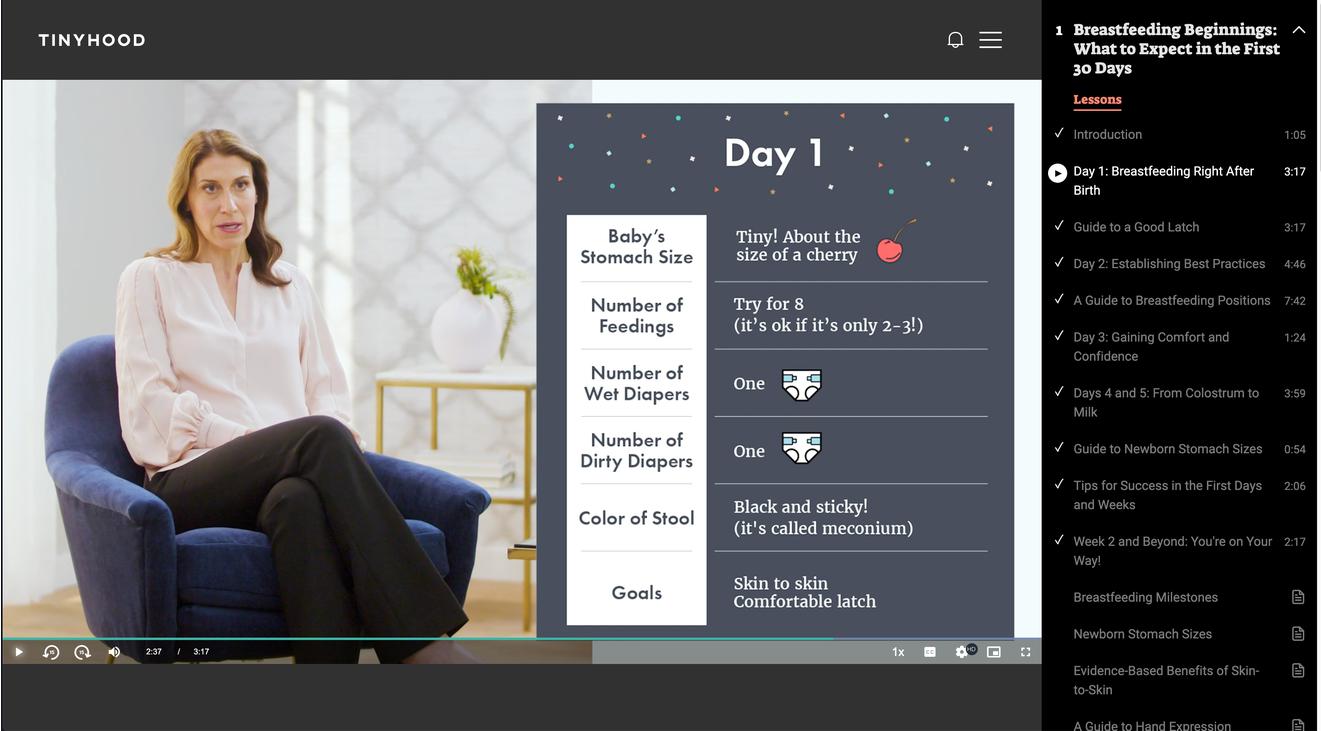The height and width of the screenshot is (731, 1321).
Task: Open video quality settings gear
Action: point(962,652)
